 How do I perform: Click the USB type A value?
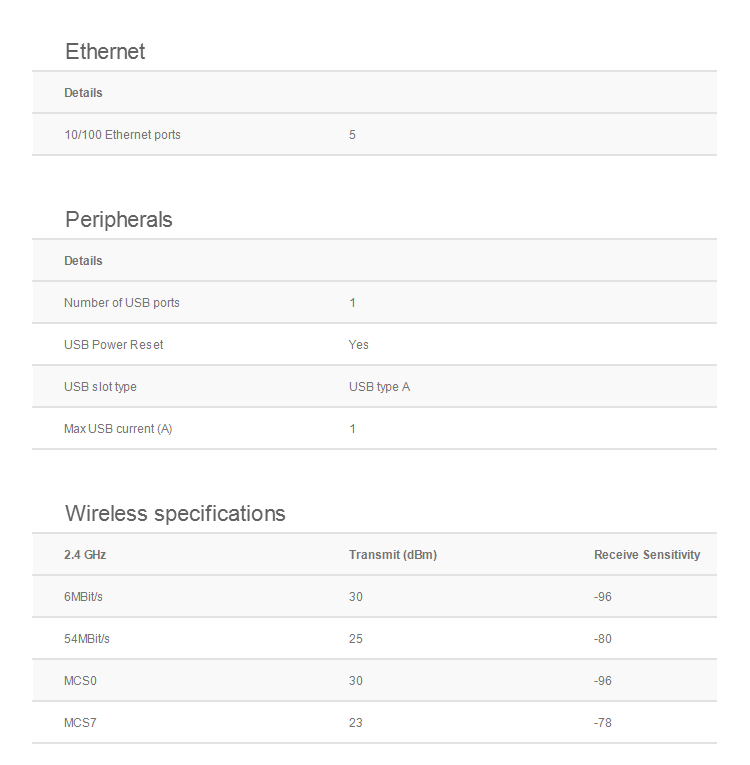pos(379,387)
